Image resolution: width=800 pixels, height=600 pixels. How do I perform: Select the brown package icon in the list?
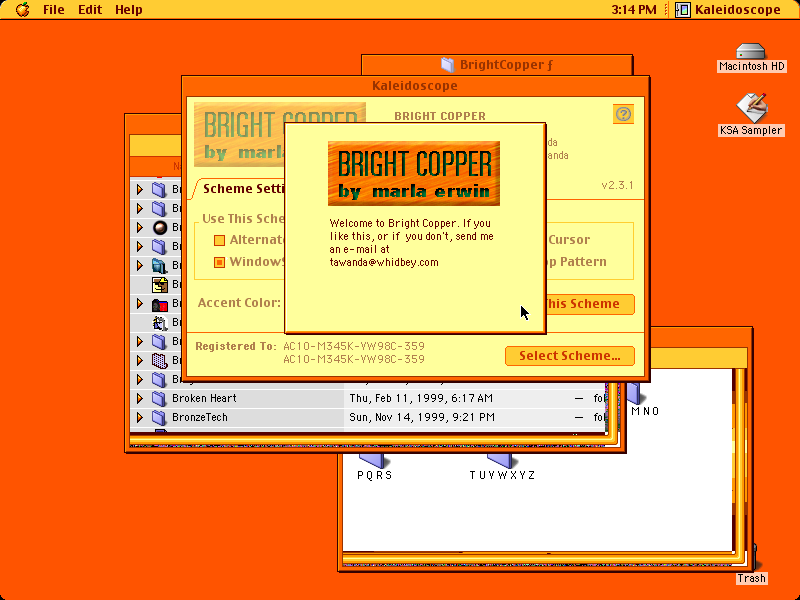click(160, 285)
